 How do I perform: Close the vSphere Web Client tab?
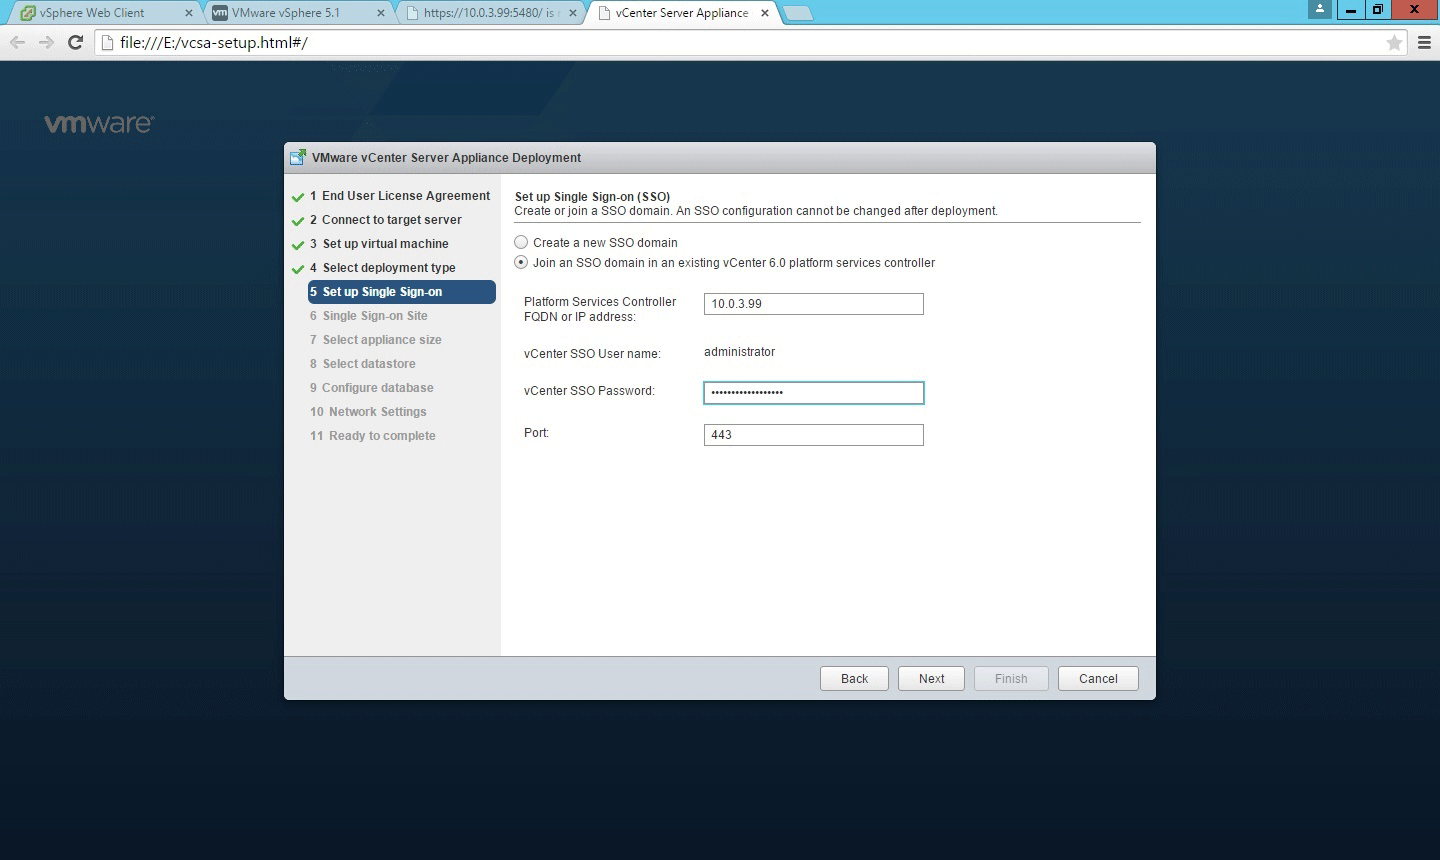[189, 13]
